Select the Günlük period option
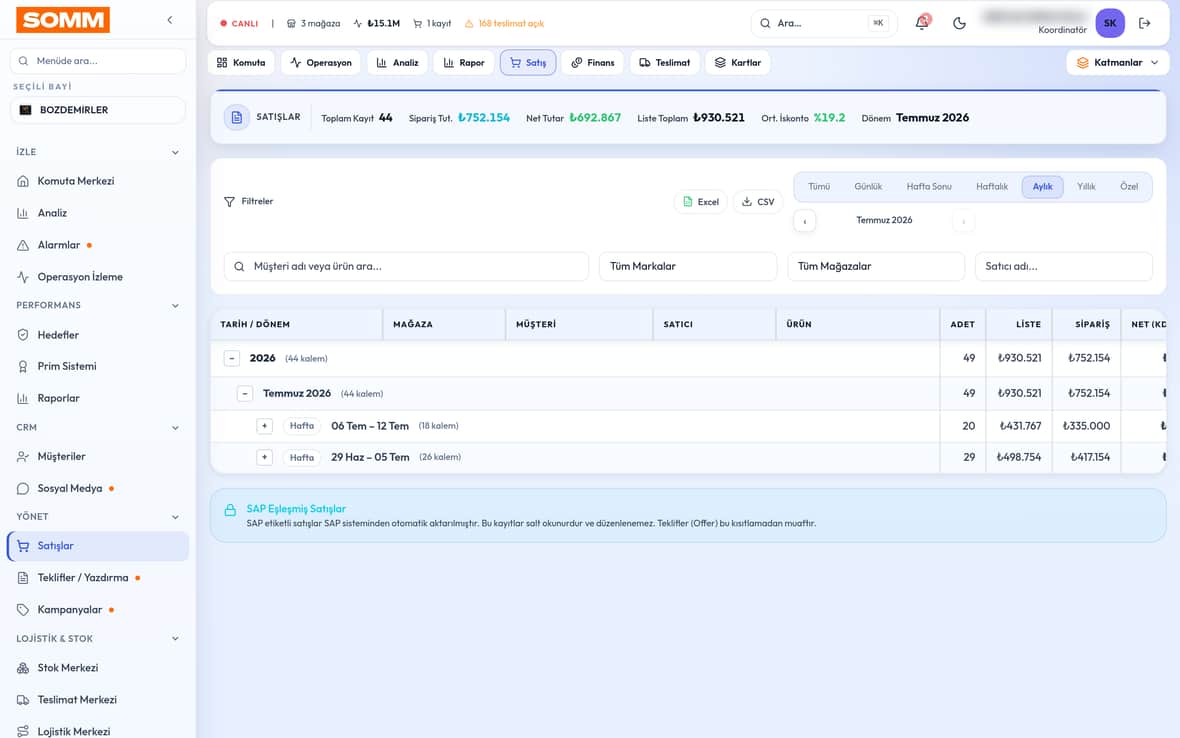The width and height of the screenshot is (1180, 738). [868, 187]
